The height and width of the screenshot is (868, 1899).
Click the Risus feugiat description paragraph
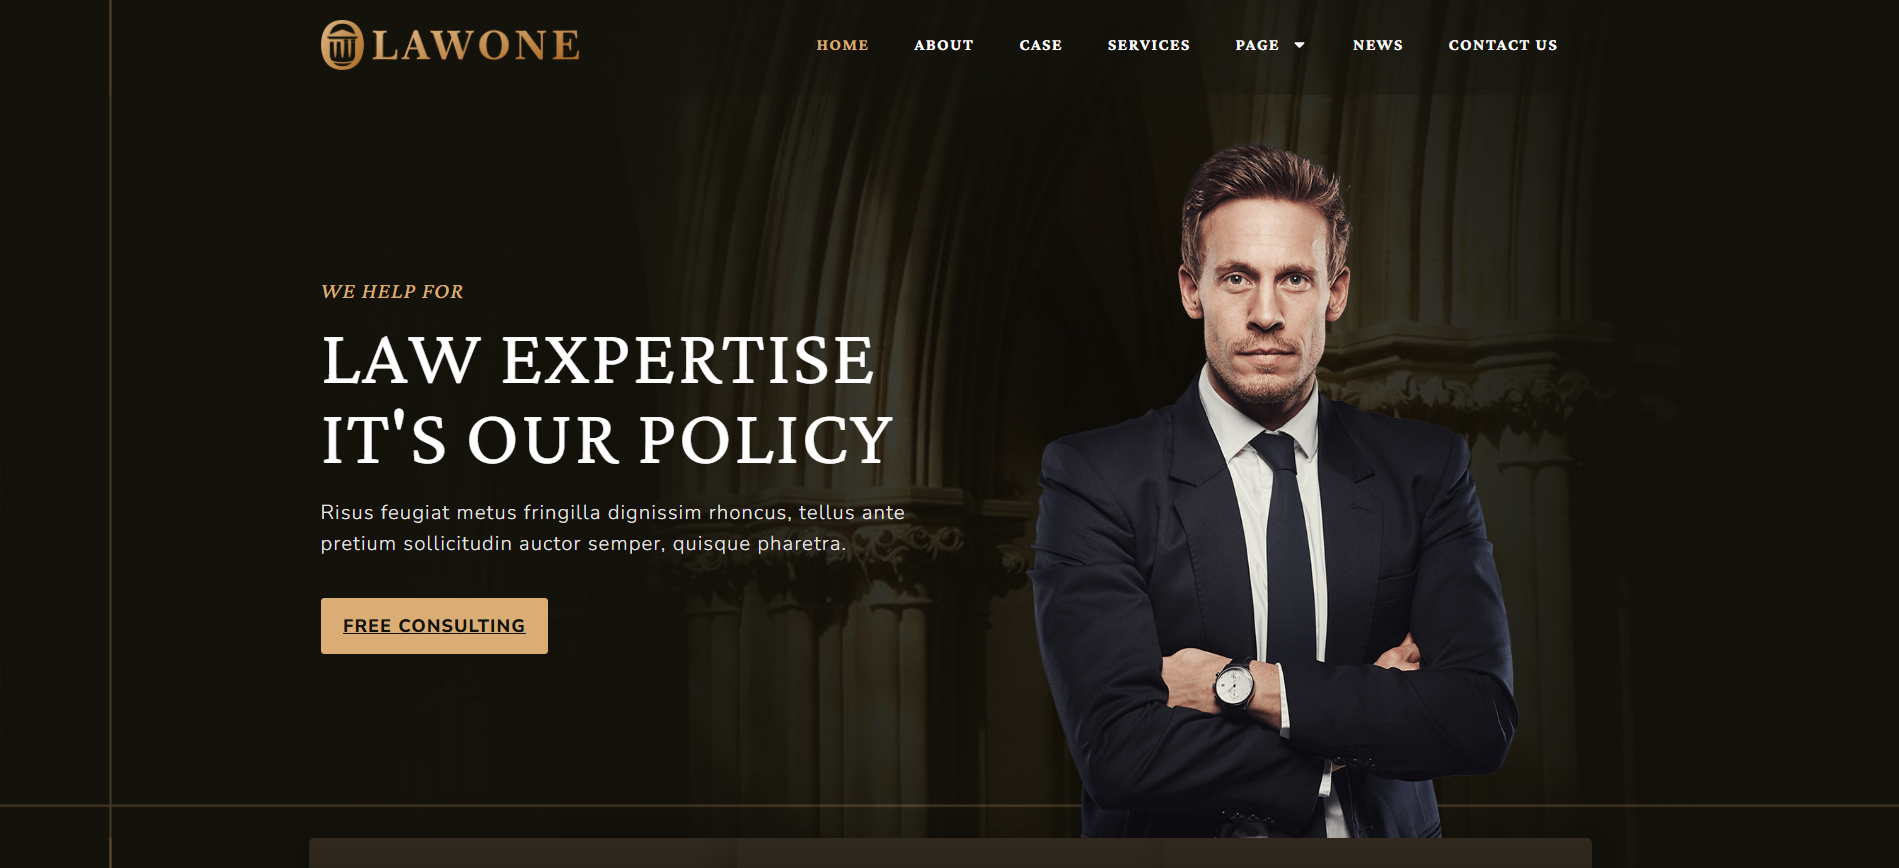(612, 528)
